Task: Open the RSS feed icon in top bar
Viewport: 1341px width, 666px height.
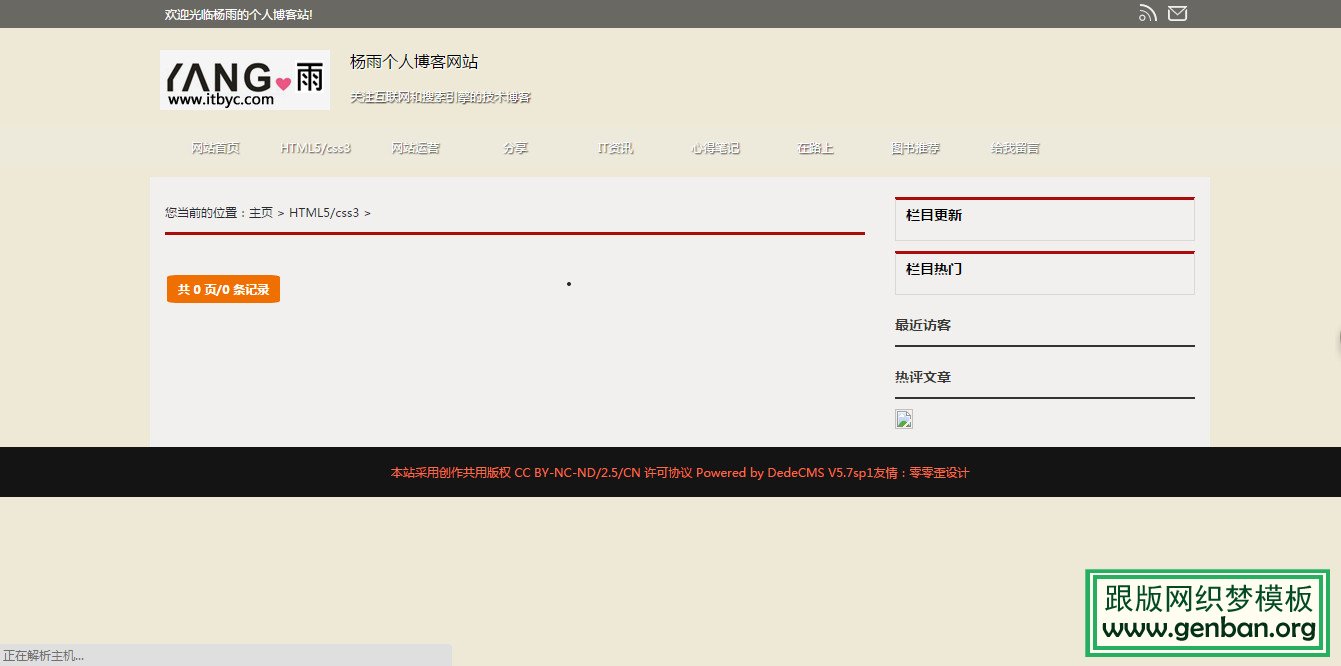Action: (1147, 13)
